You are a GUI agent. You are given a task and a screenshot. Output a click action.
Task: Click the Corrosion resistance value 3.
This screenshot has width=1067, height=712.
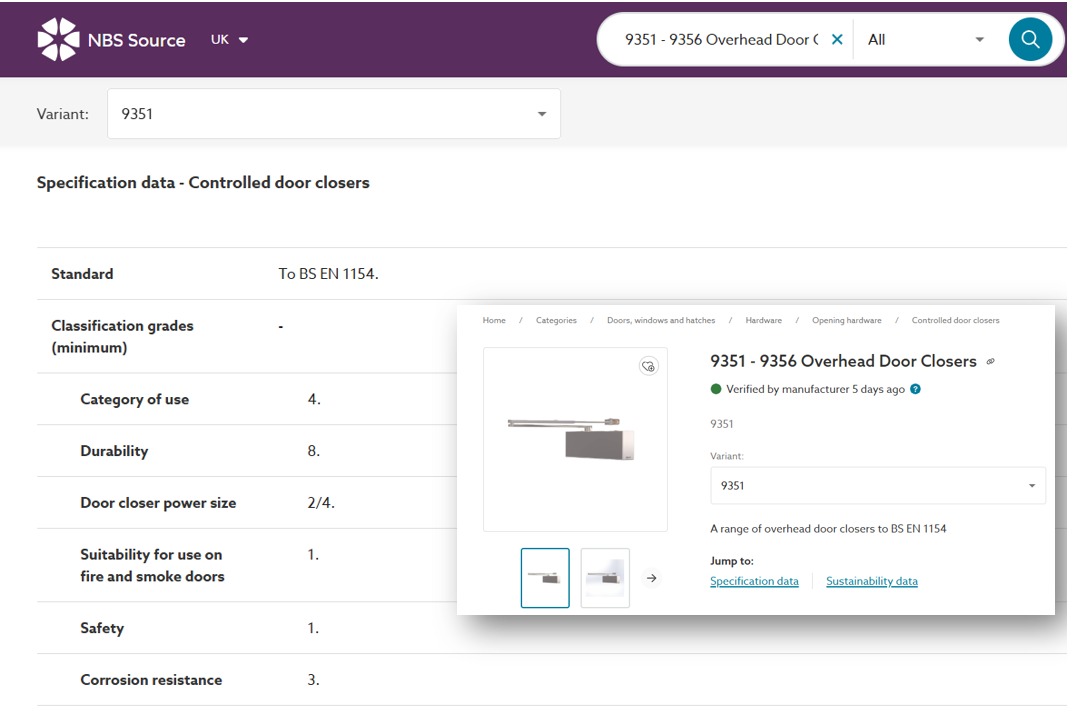click(314, 680)
